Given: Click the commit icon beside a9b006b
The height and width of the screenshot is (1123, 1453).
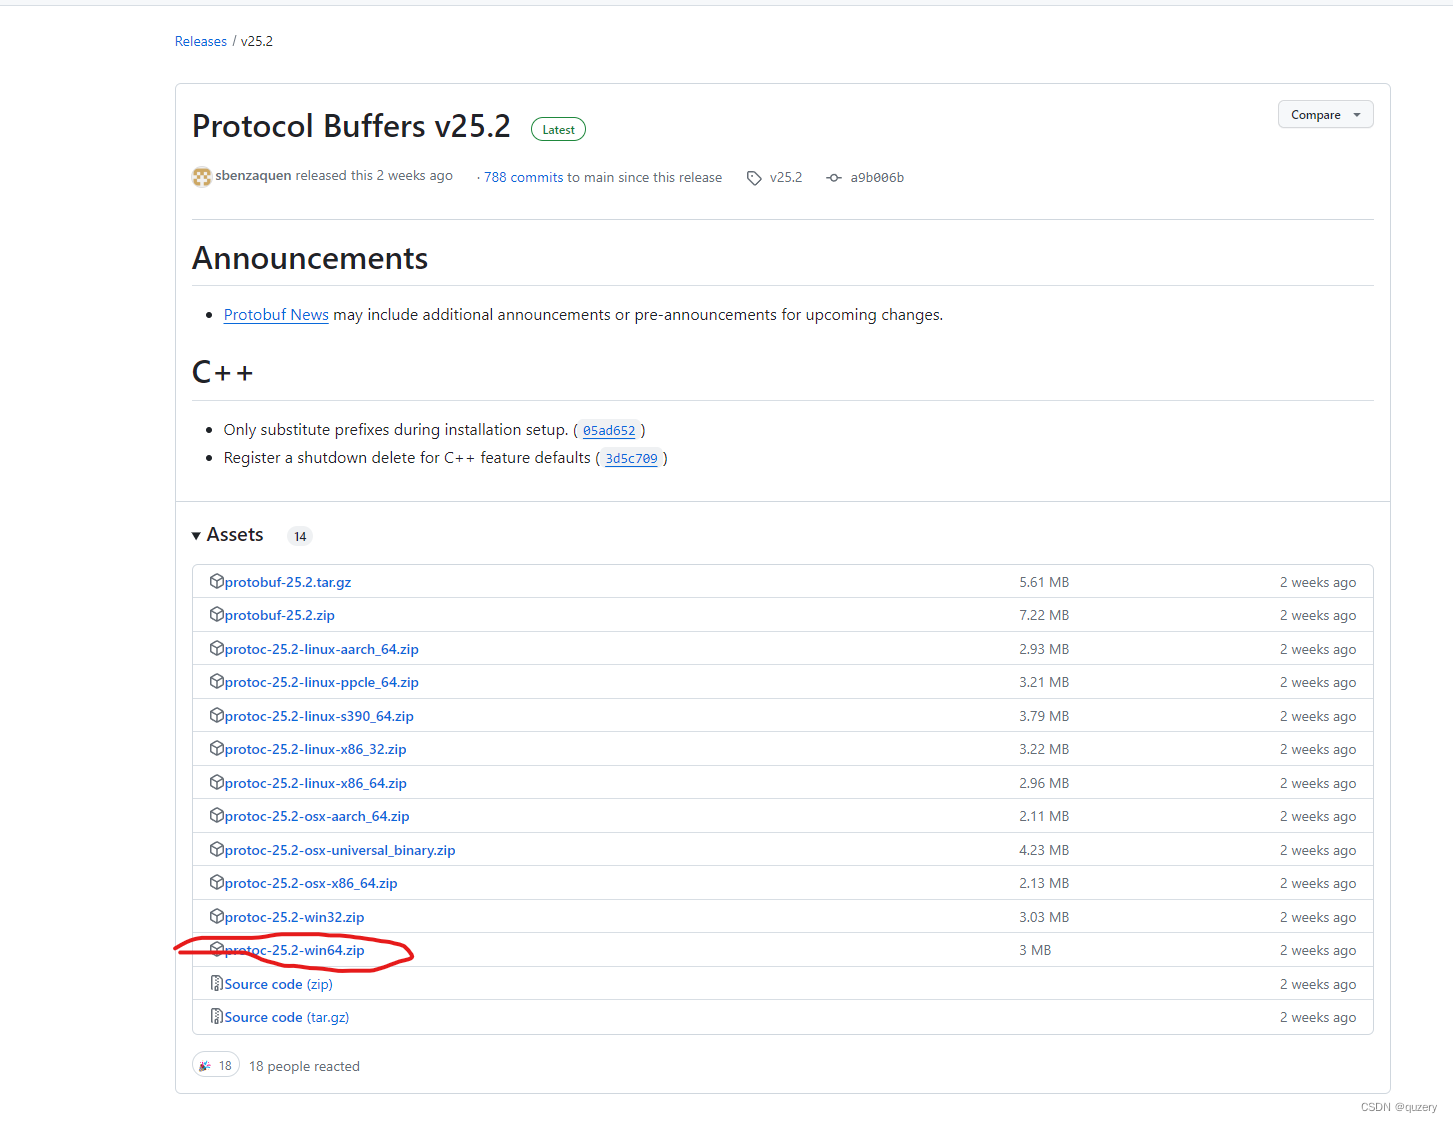Looking at the screenshot, I should point(834,177).
